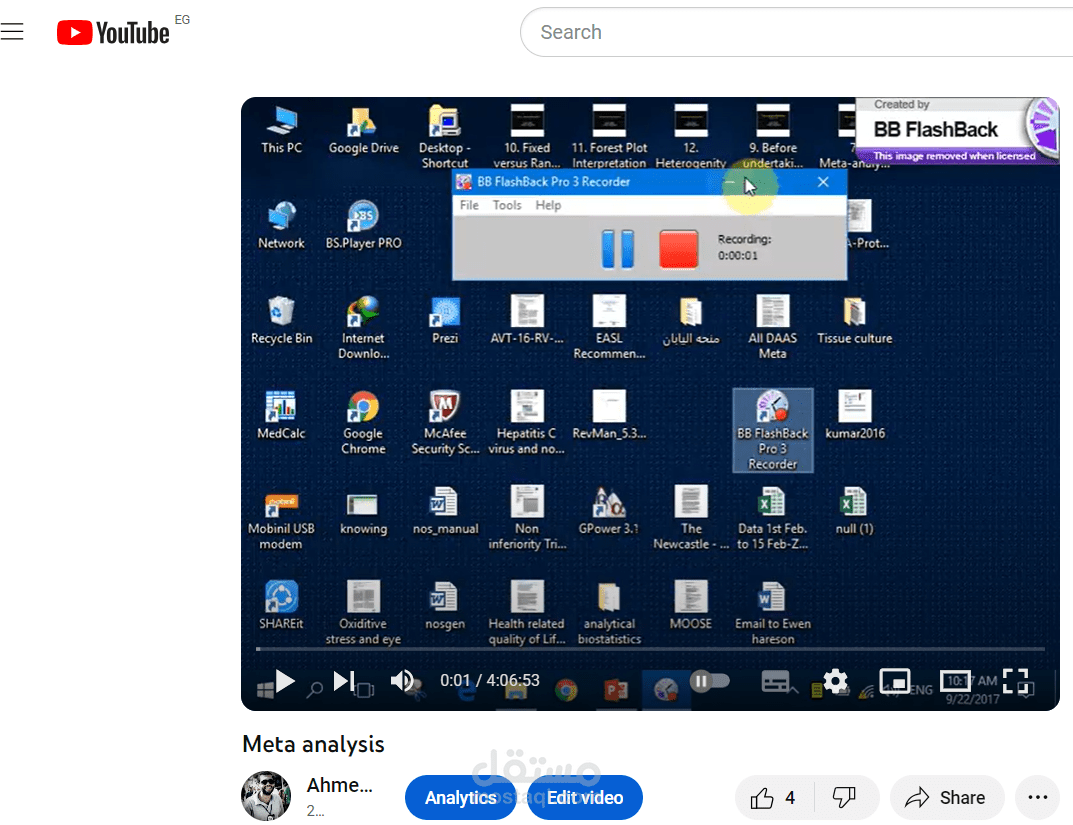Select BB FlashBack Pro 3 Recorder shortcut
The image size is (1073, 825).
pyautogui.click(x=773, y=430)
